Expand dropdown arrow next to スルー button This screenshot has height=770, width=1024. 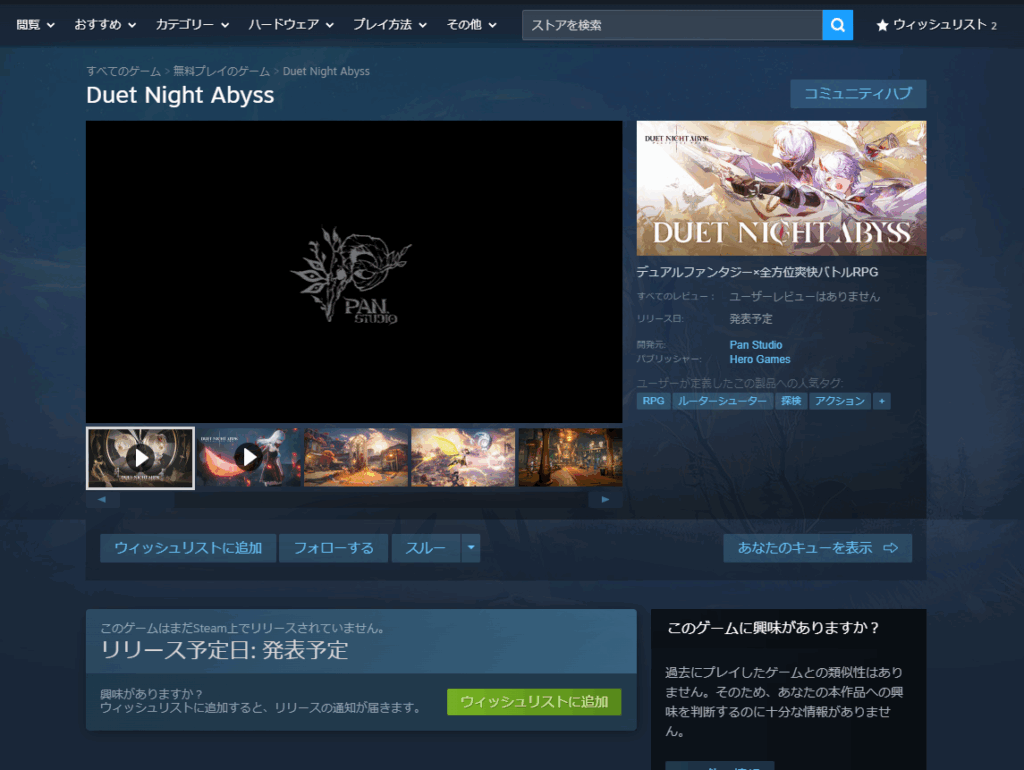470,548
